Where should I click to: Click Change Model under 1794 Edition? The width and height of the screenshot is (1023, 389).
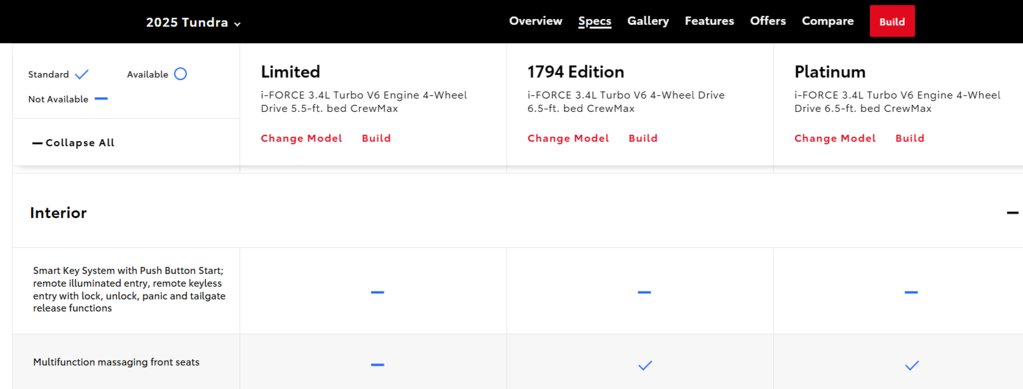[x=568, y=138]
